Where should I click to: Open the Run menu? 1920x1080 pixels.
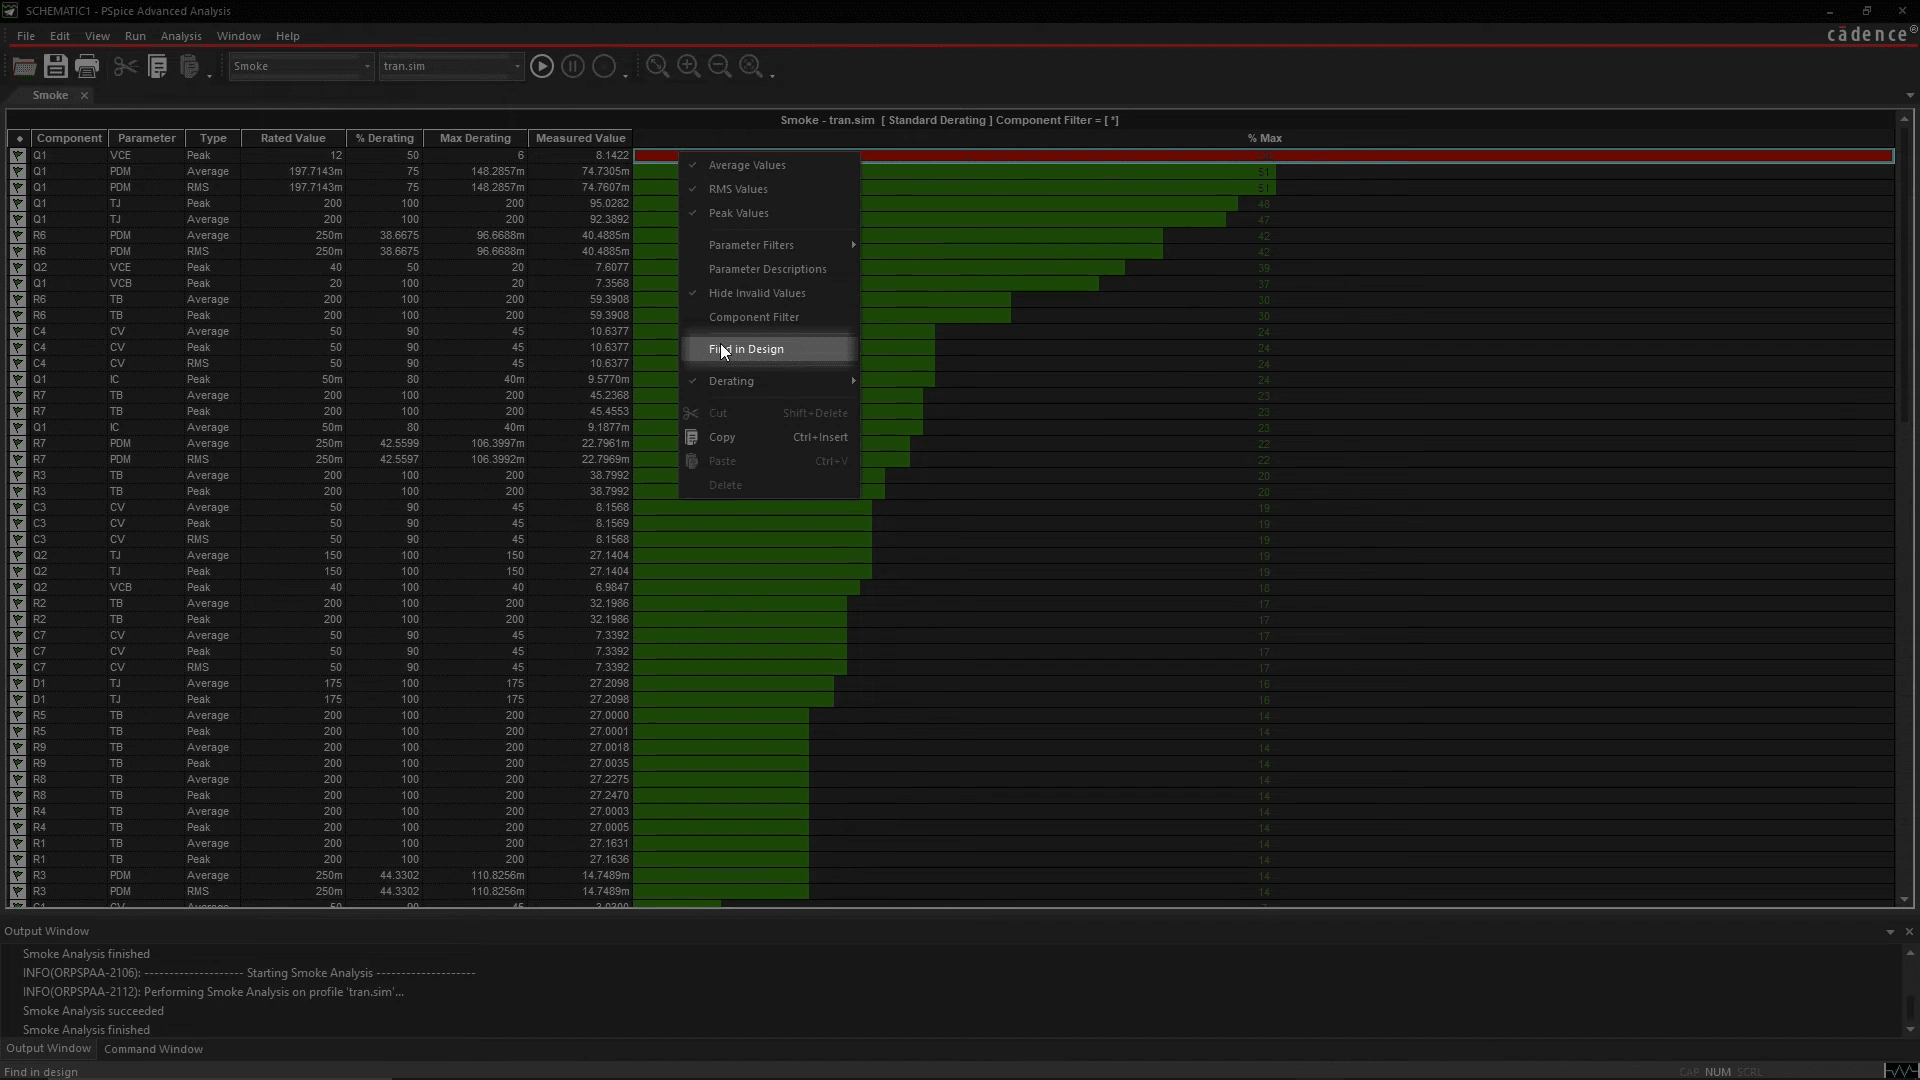point(135,36)
